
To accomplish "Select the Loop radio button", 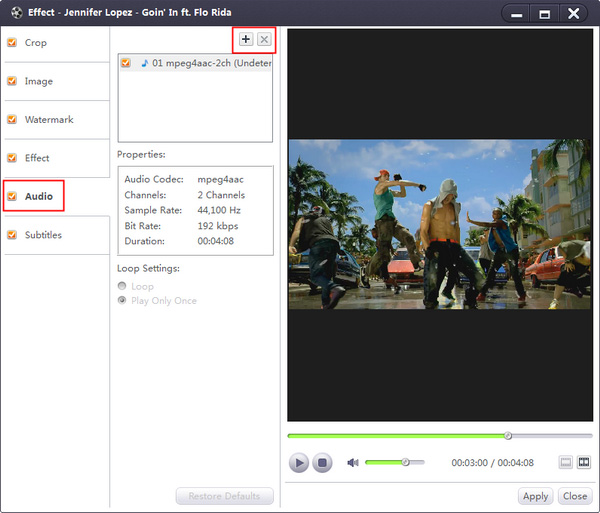I will pyautogui.click(x=123, y=286).
